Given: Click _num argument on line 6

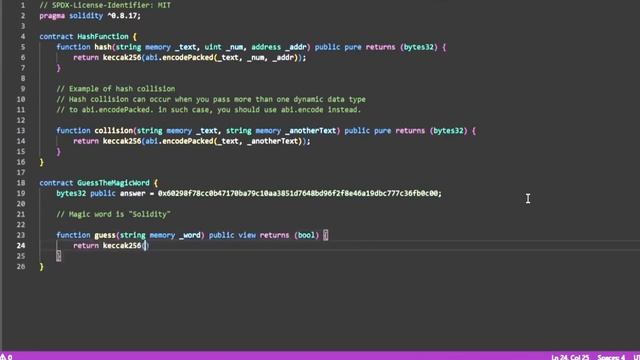Looking at the screenshot, I should coord(256,58).
